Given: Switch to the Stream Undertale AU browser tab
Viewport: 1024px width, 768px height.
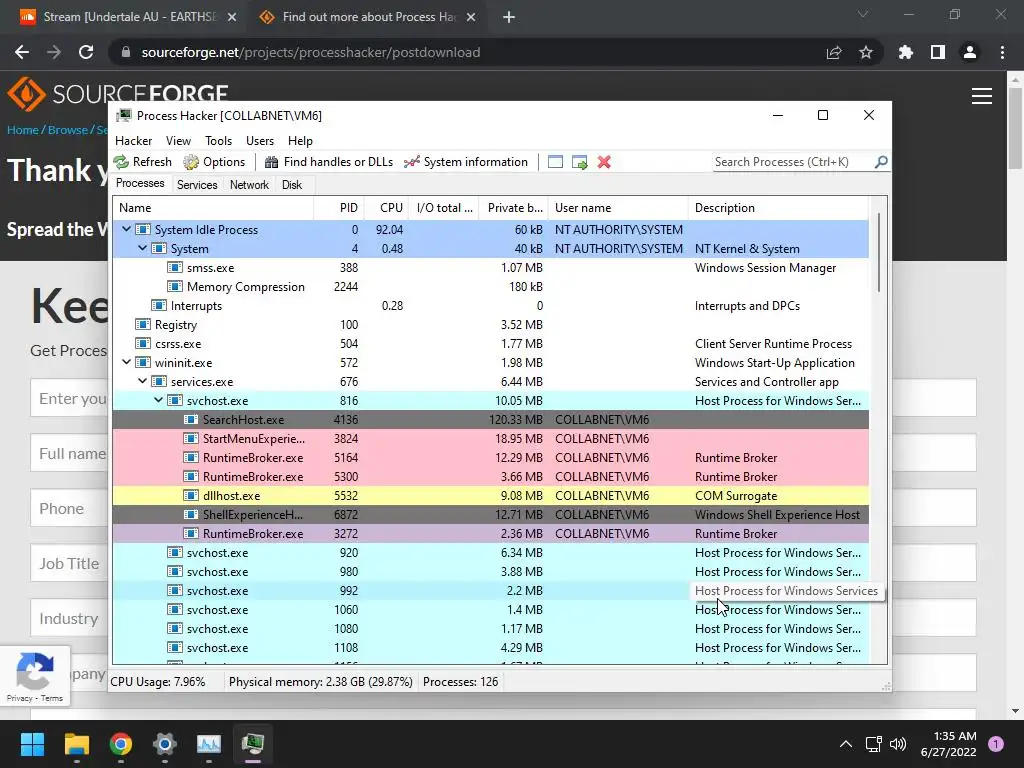Looking at the screenshot, I should tap(127, 17).
